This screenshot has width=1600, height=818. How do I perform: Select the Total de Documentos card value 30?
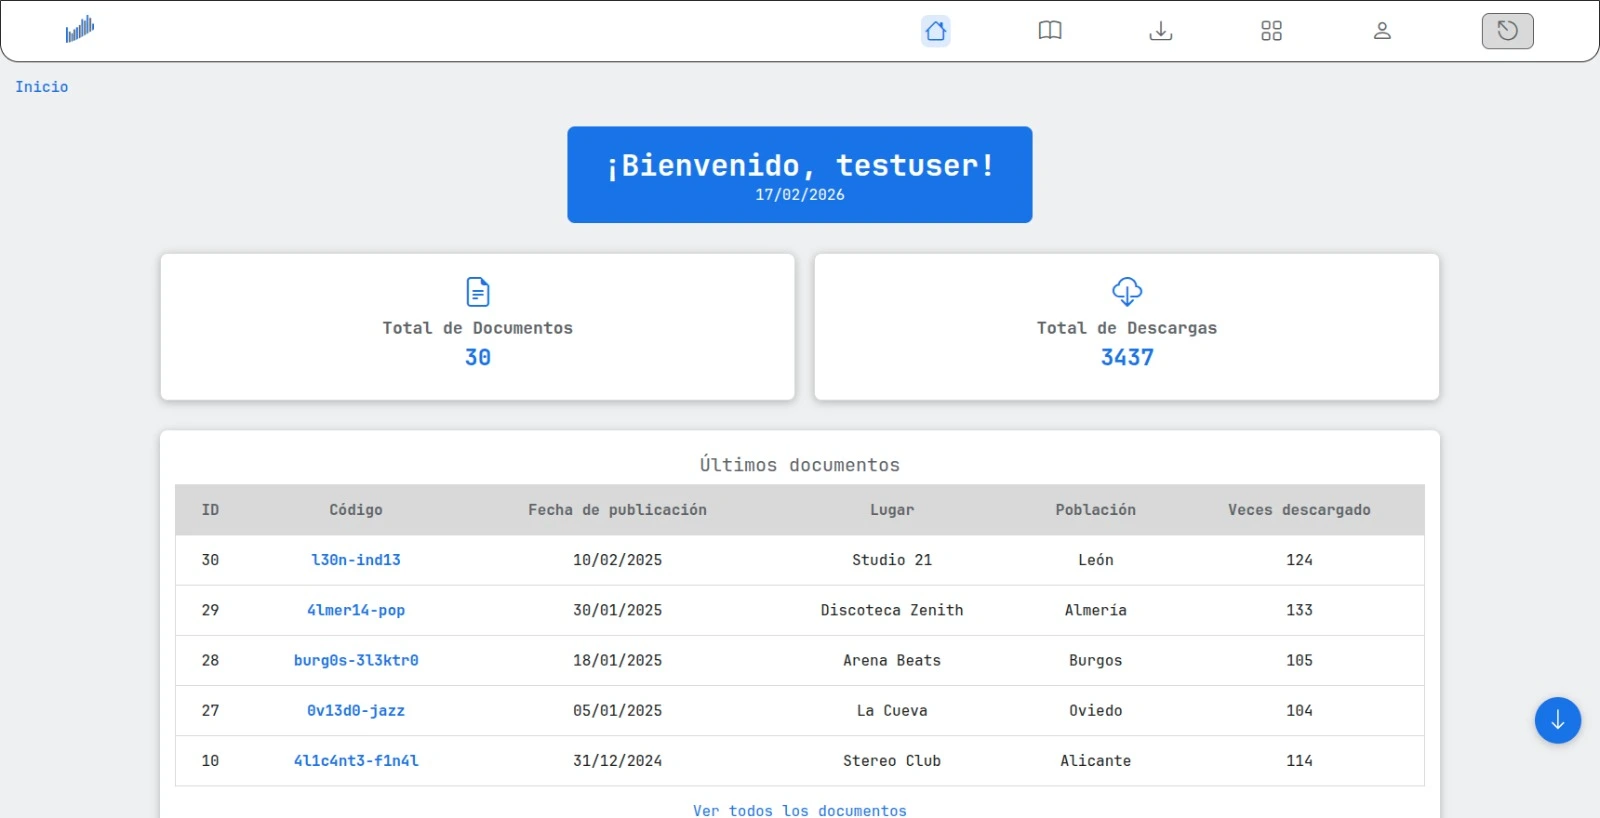click(478, 357)
